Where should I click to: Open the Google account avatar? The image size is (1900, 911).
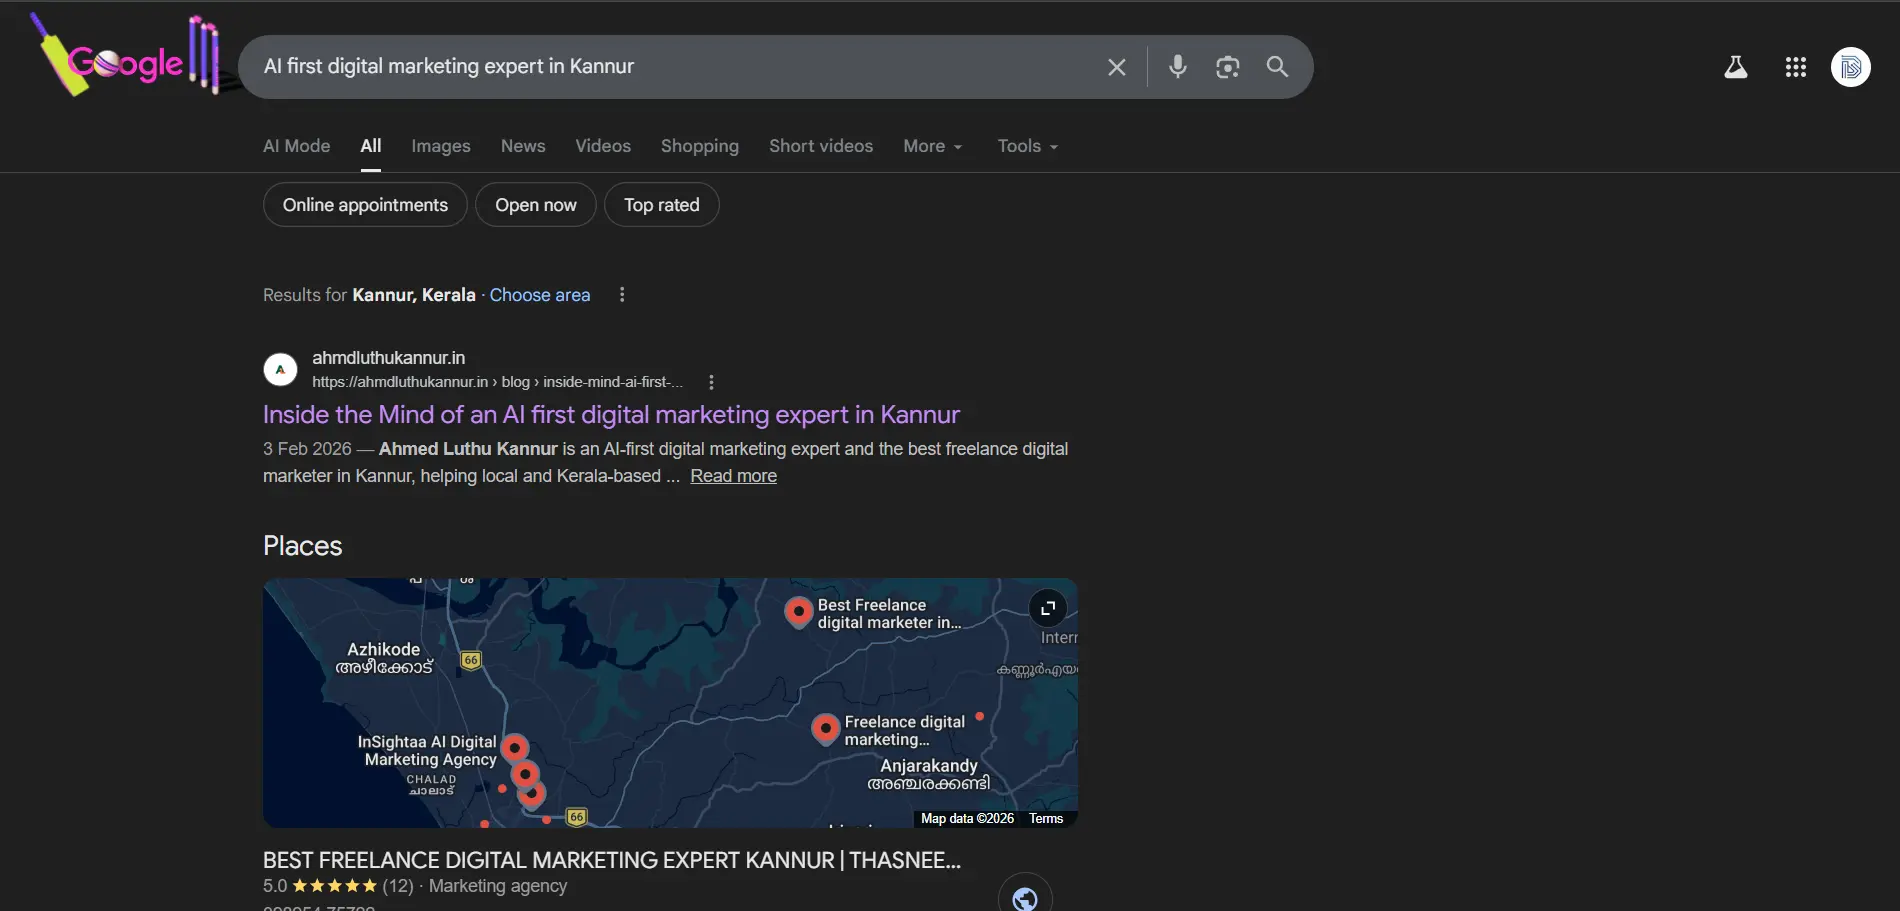tap(1850, 67)
